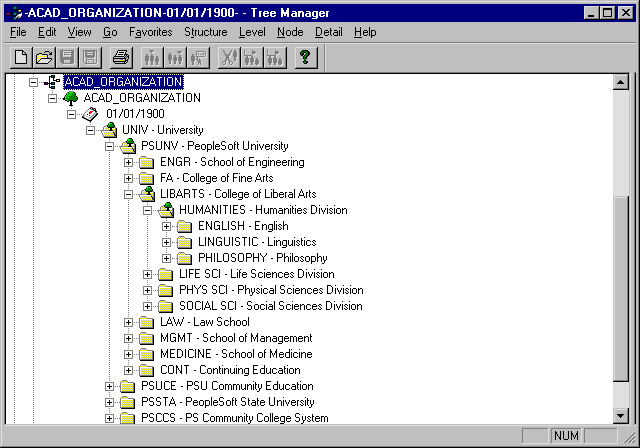640x448 pixels.
Task: Collapse the LIBARTS - College of Liberal Arts node
Action: pyautogui.click(x=128, y=195)
